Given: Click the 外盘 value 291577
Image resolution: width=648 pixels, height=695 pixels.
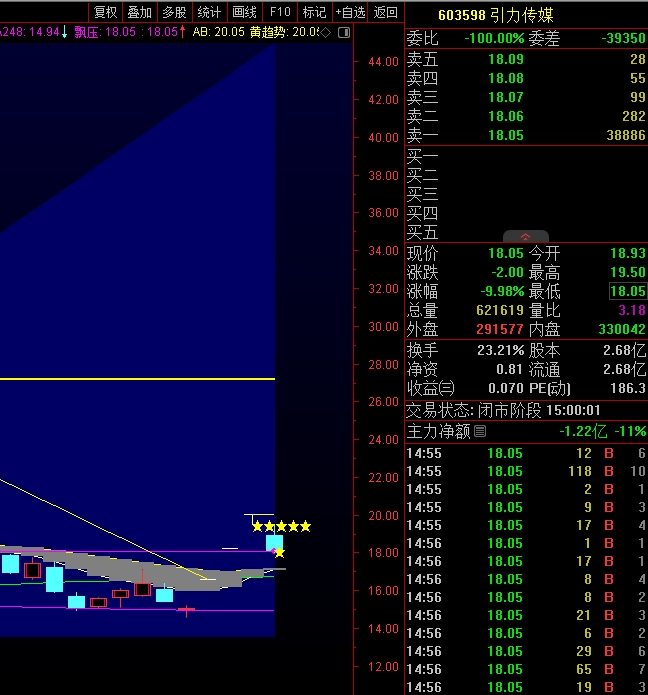Looking at the screenshot, I should coord(500,329).
